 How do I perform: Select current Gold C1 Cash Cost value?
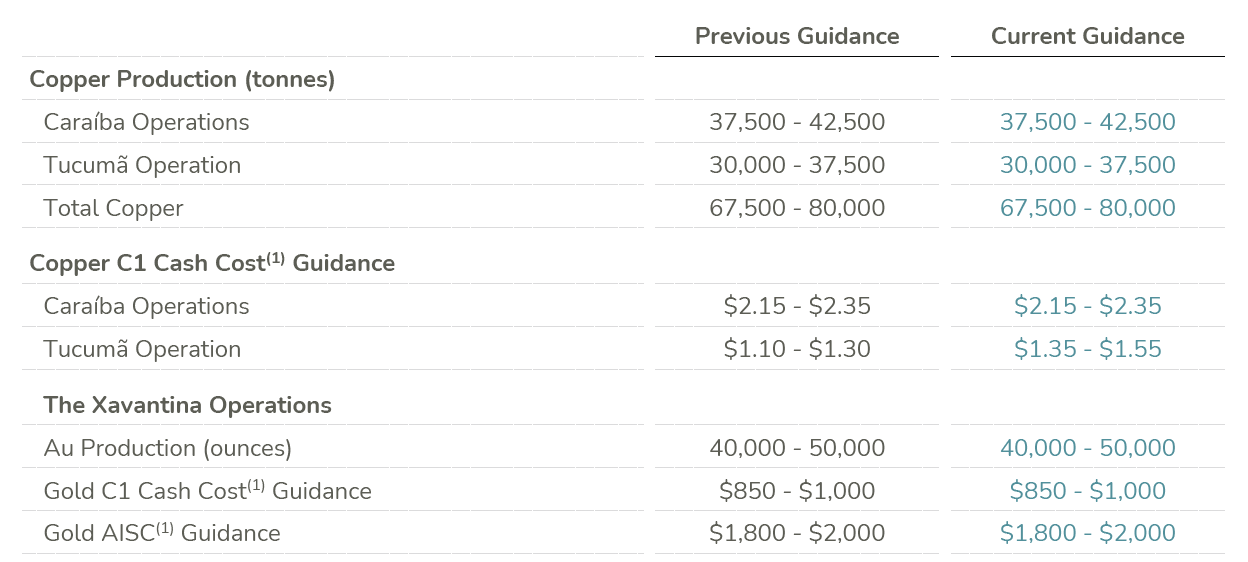(1087, 492)
